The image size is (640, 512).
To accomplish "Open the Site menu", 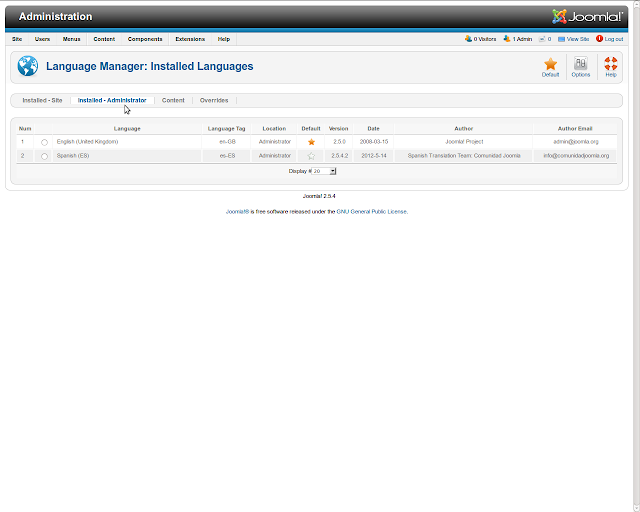I will tap(17, 39).
